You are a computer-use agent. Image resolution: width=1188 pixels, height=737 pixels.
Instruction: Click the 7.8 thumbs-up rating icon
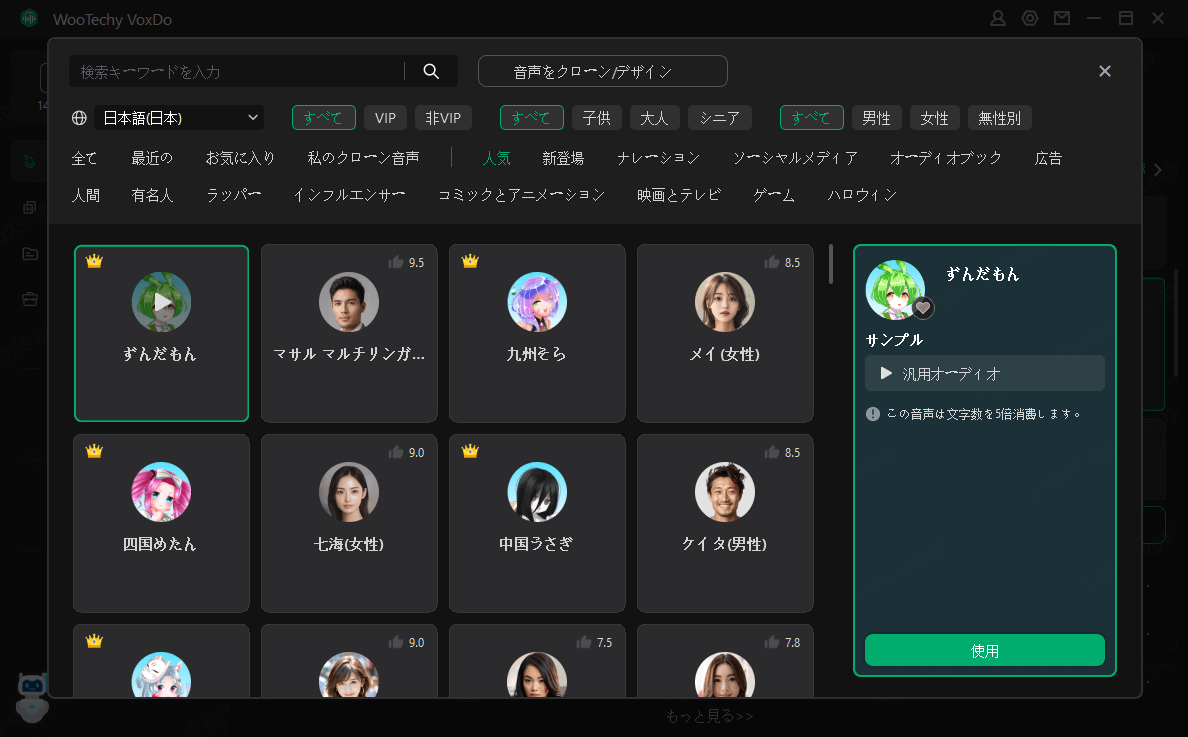point(771,642)
